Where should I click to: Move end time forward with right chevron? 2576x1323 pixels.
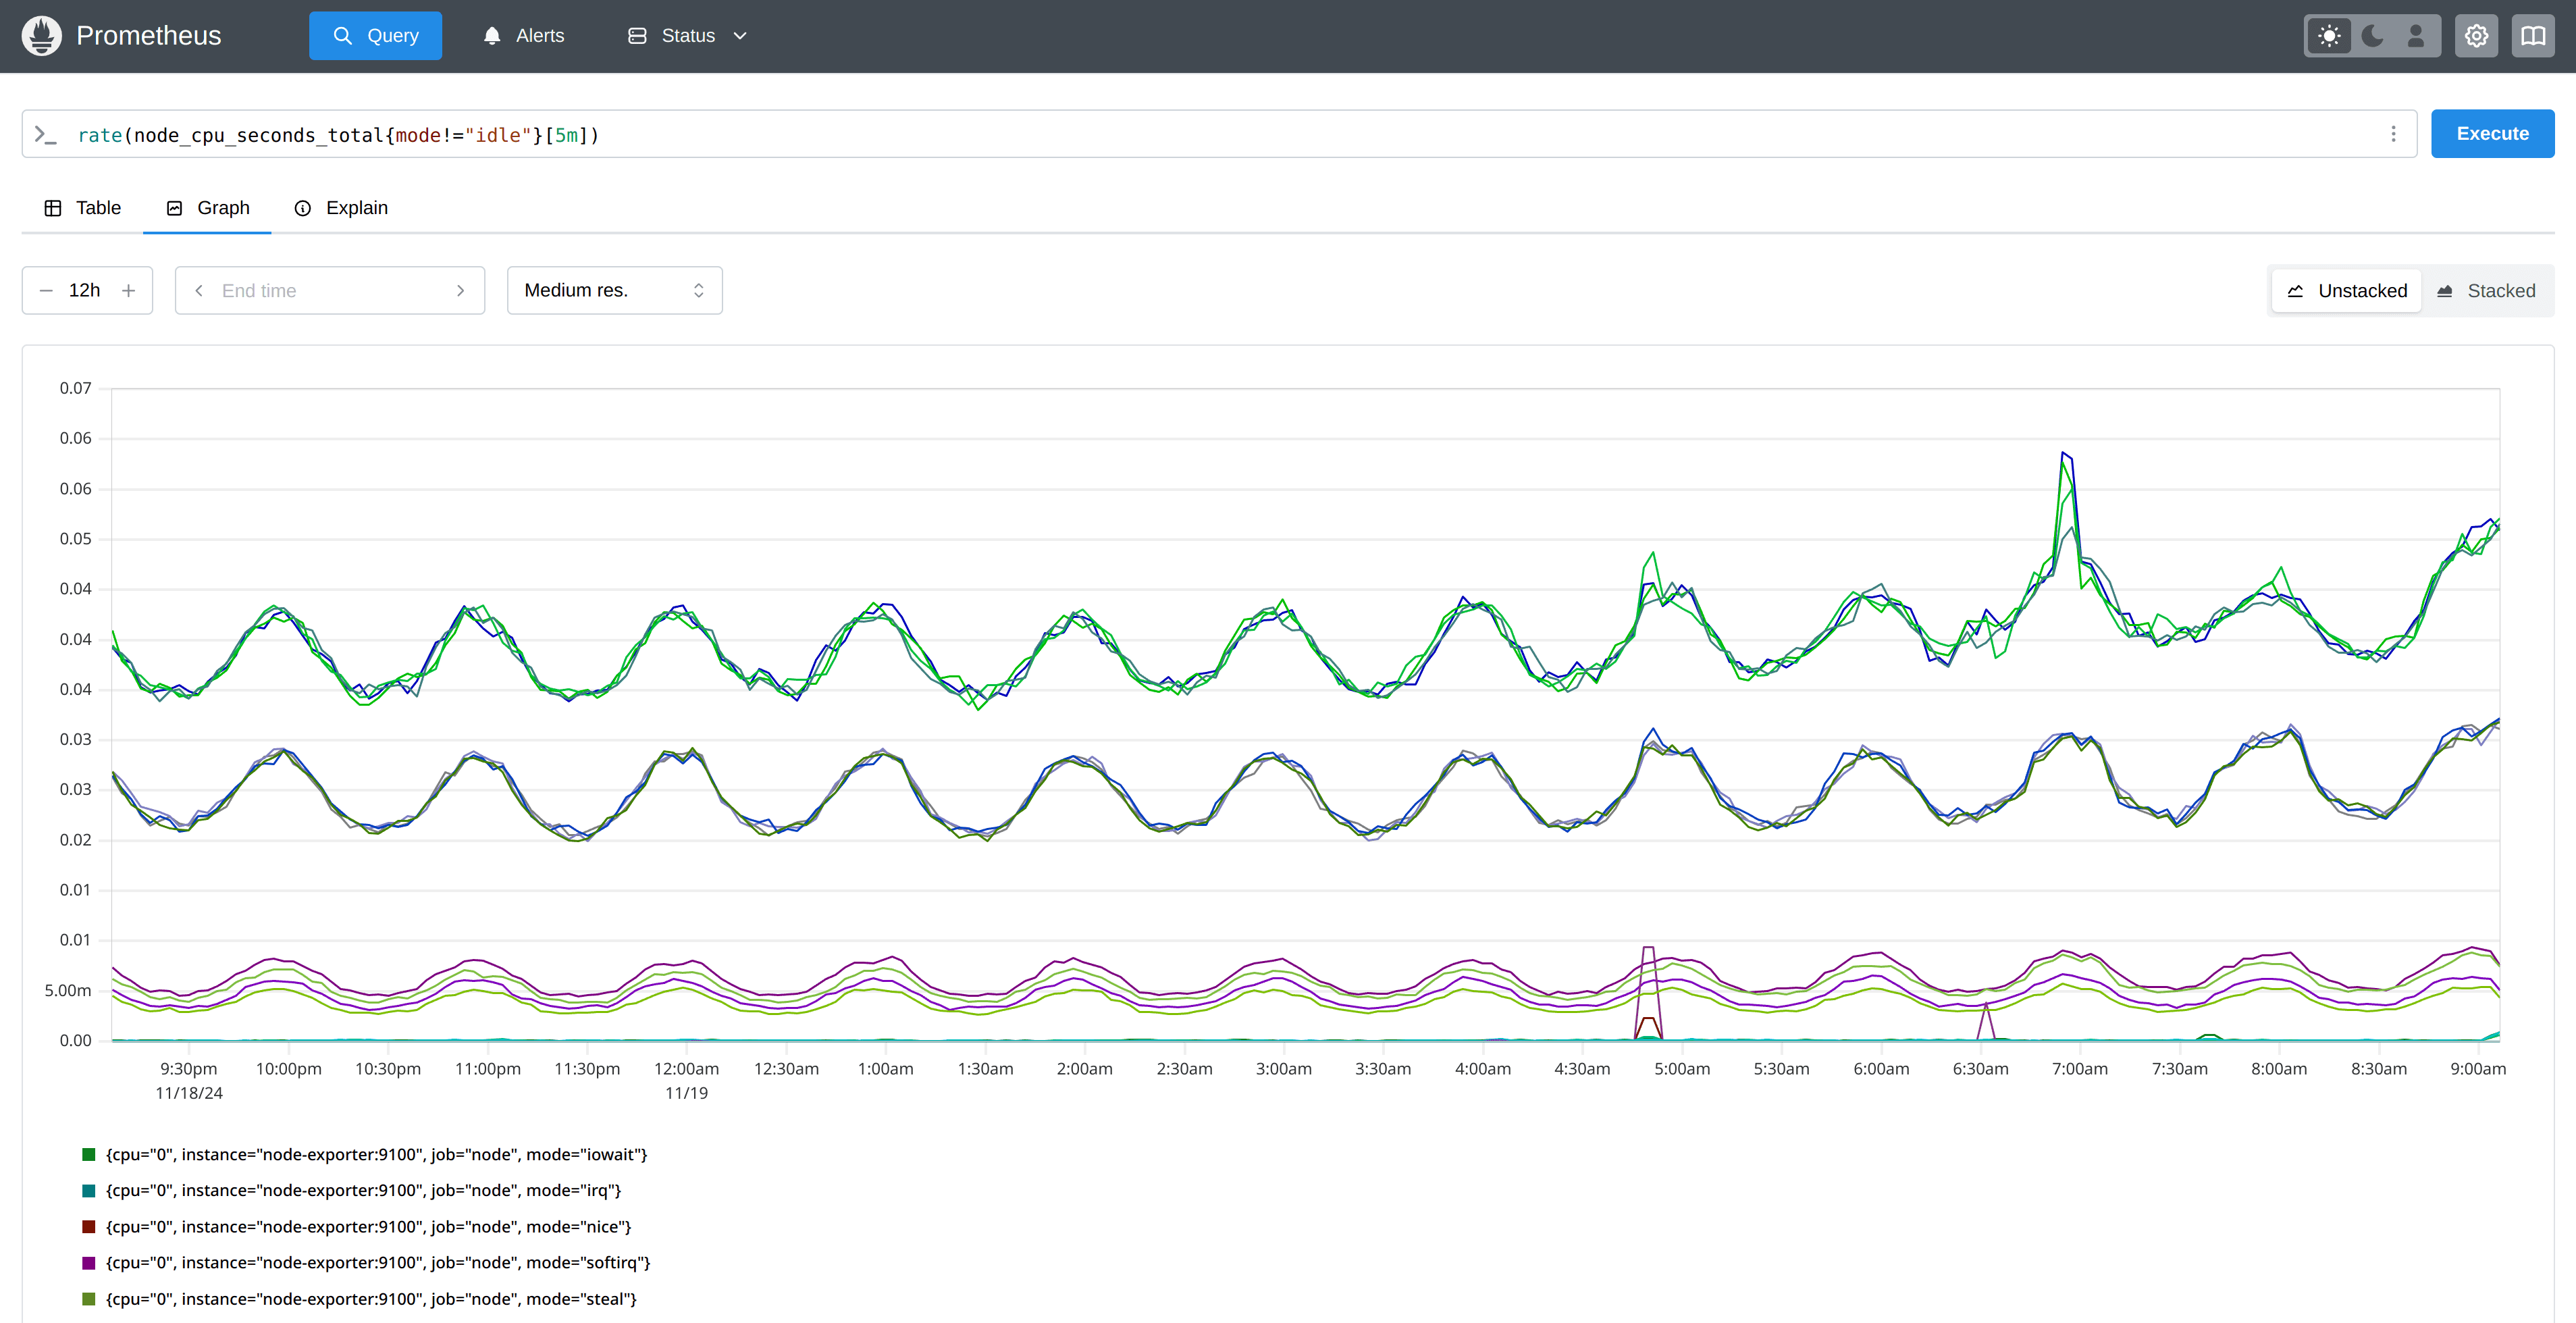(x=460, y=291)
